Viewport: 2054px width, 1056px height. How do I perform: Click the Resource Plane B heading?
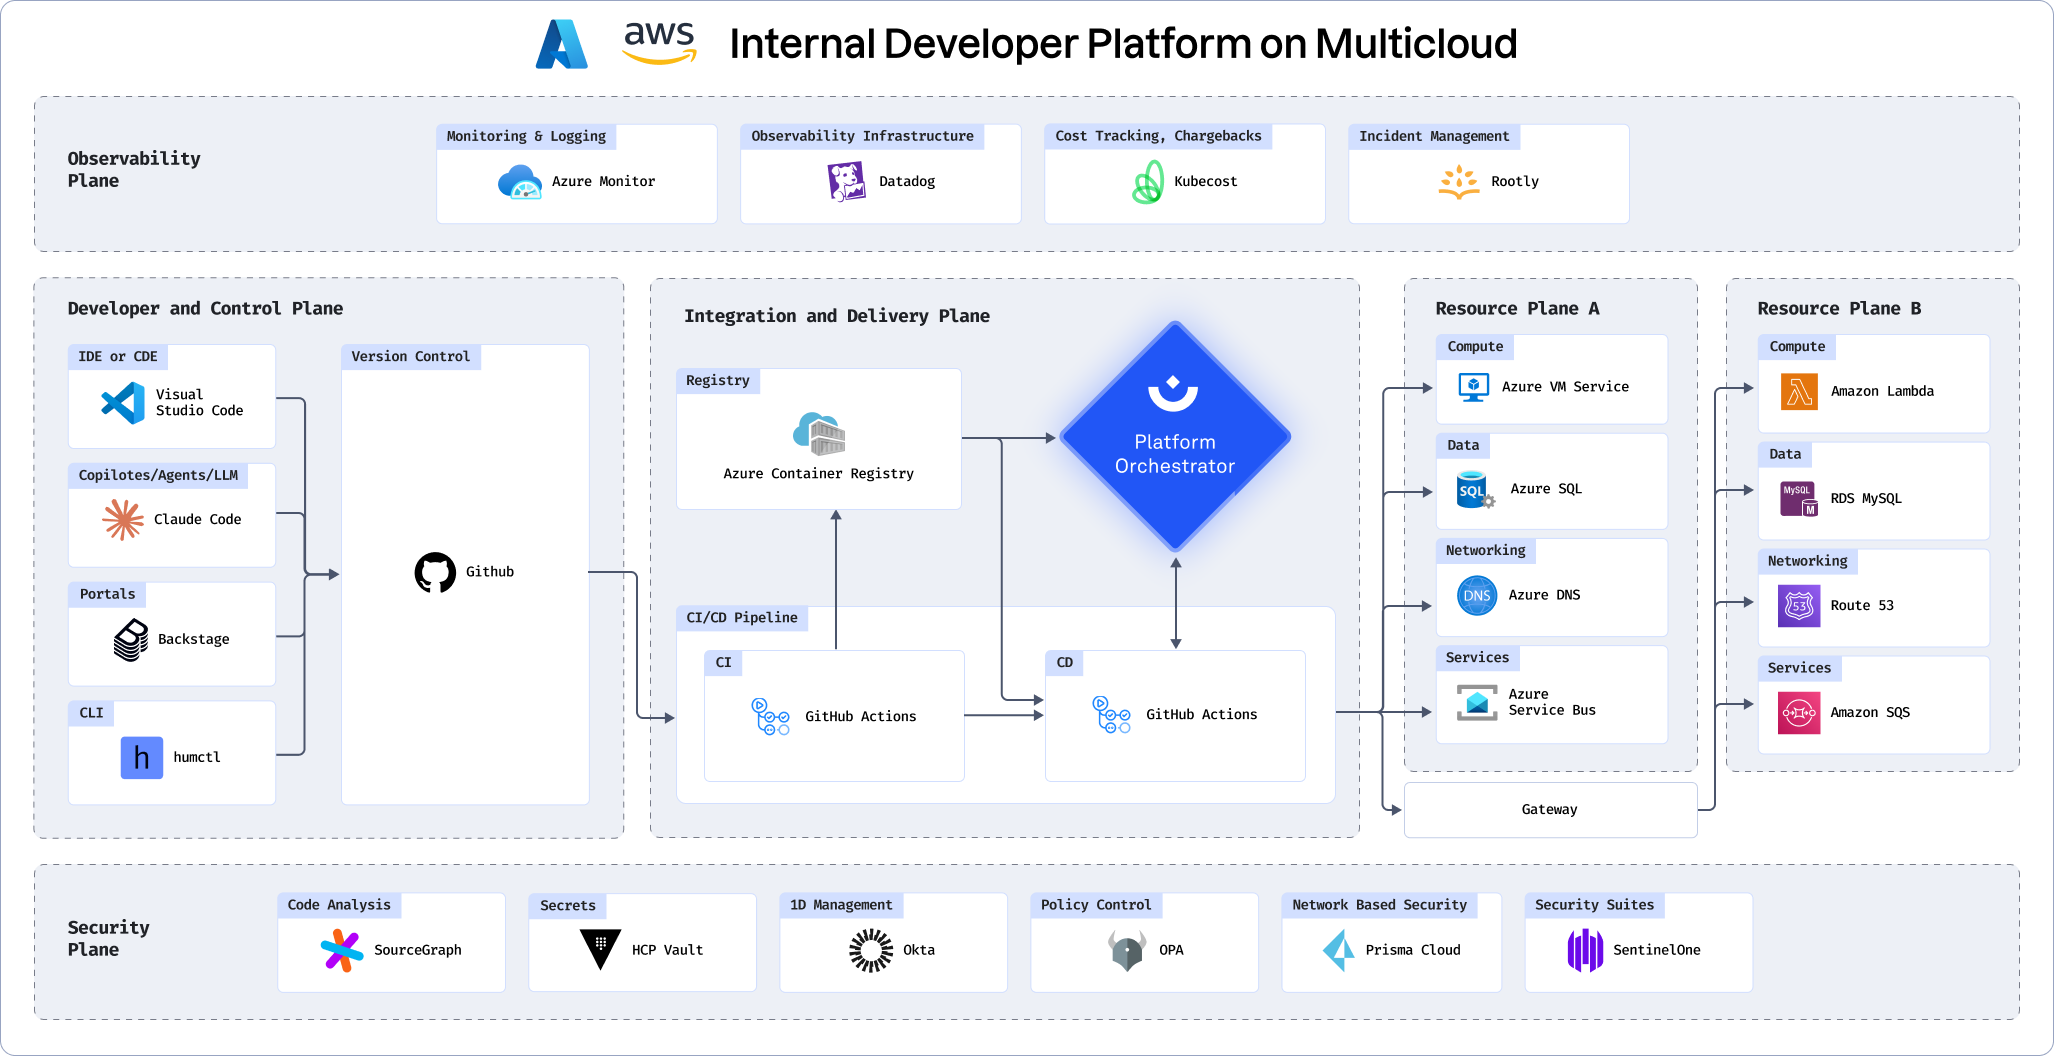[x=1839, y=309]
